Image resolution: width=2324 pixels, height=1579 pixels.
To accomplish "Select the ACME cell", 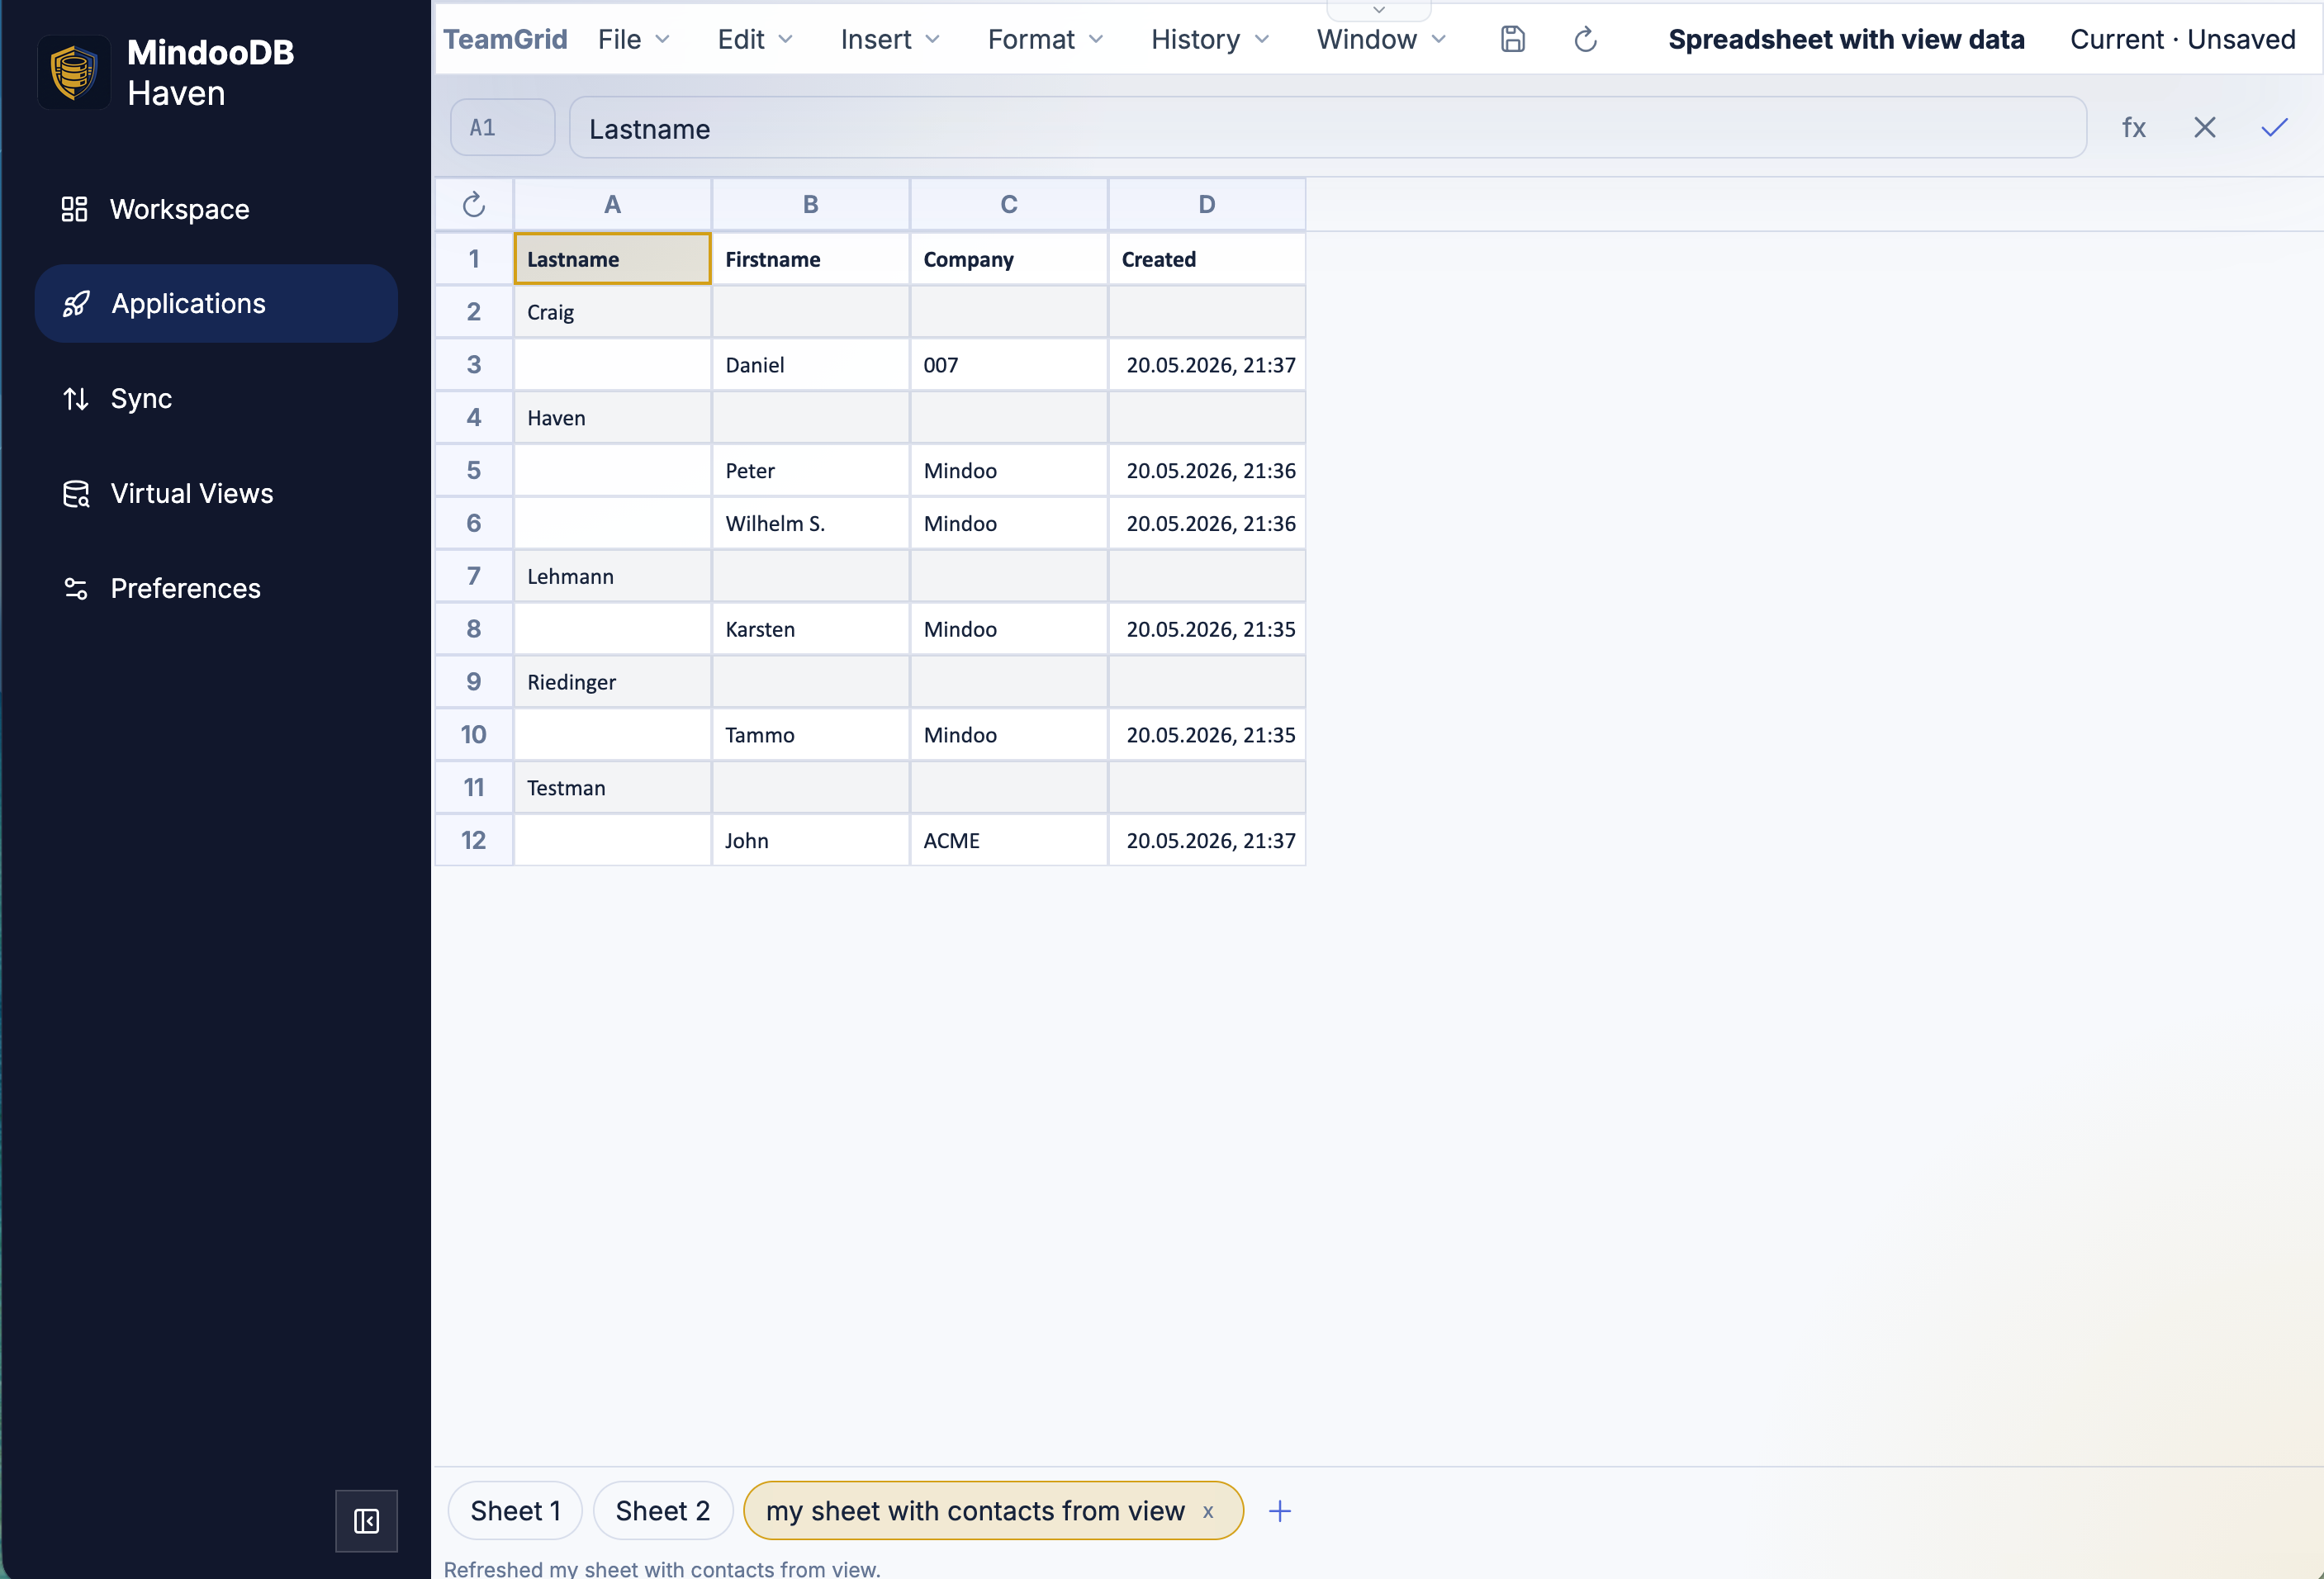I will tap(1009, 840).
